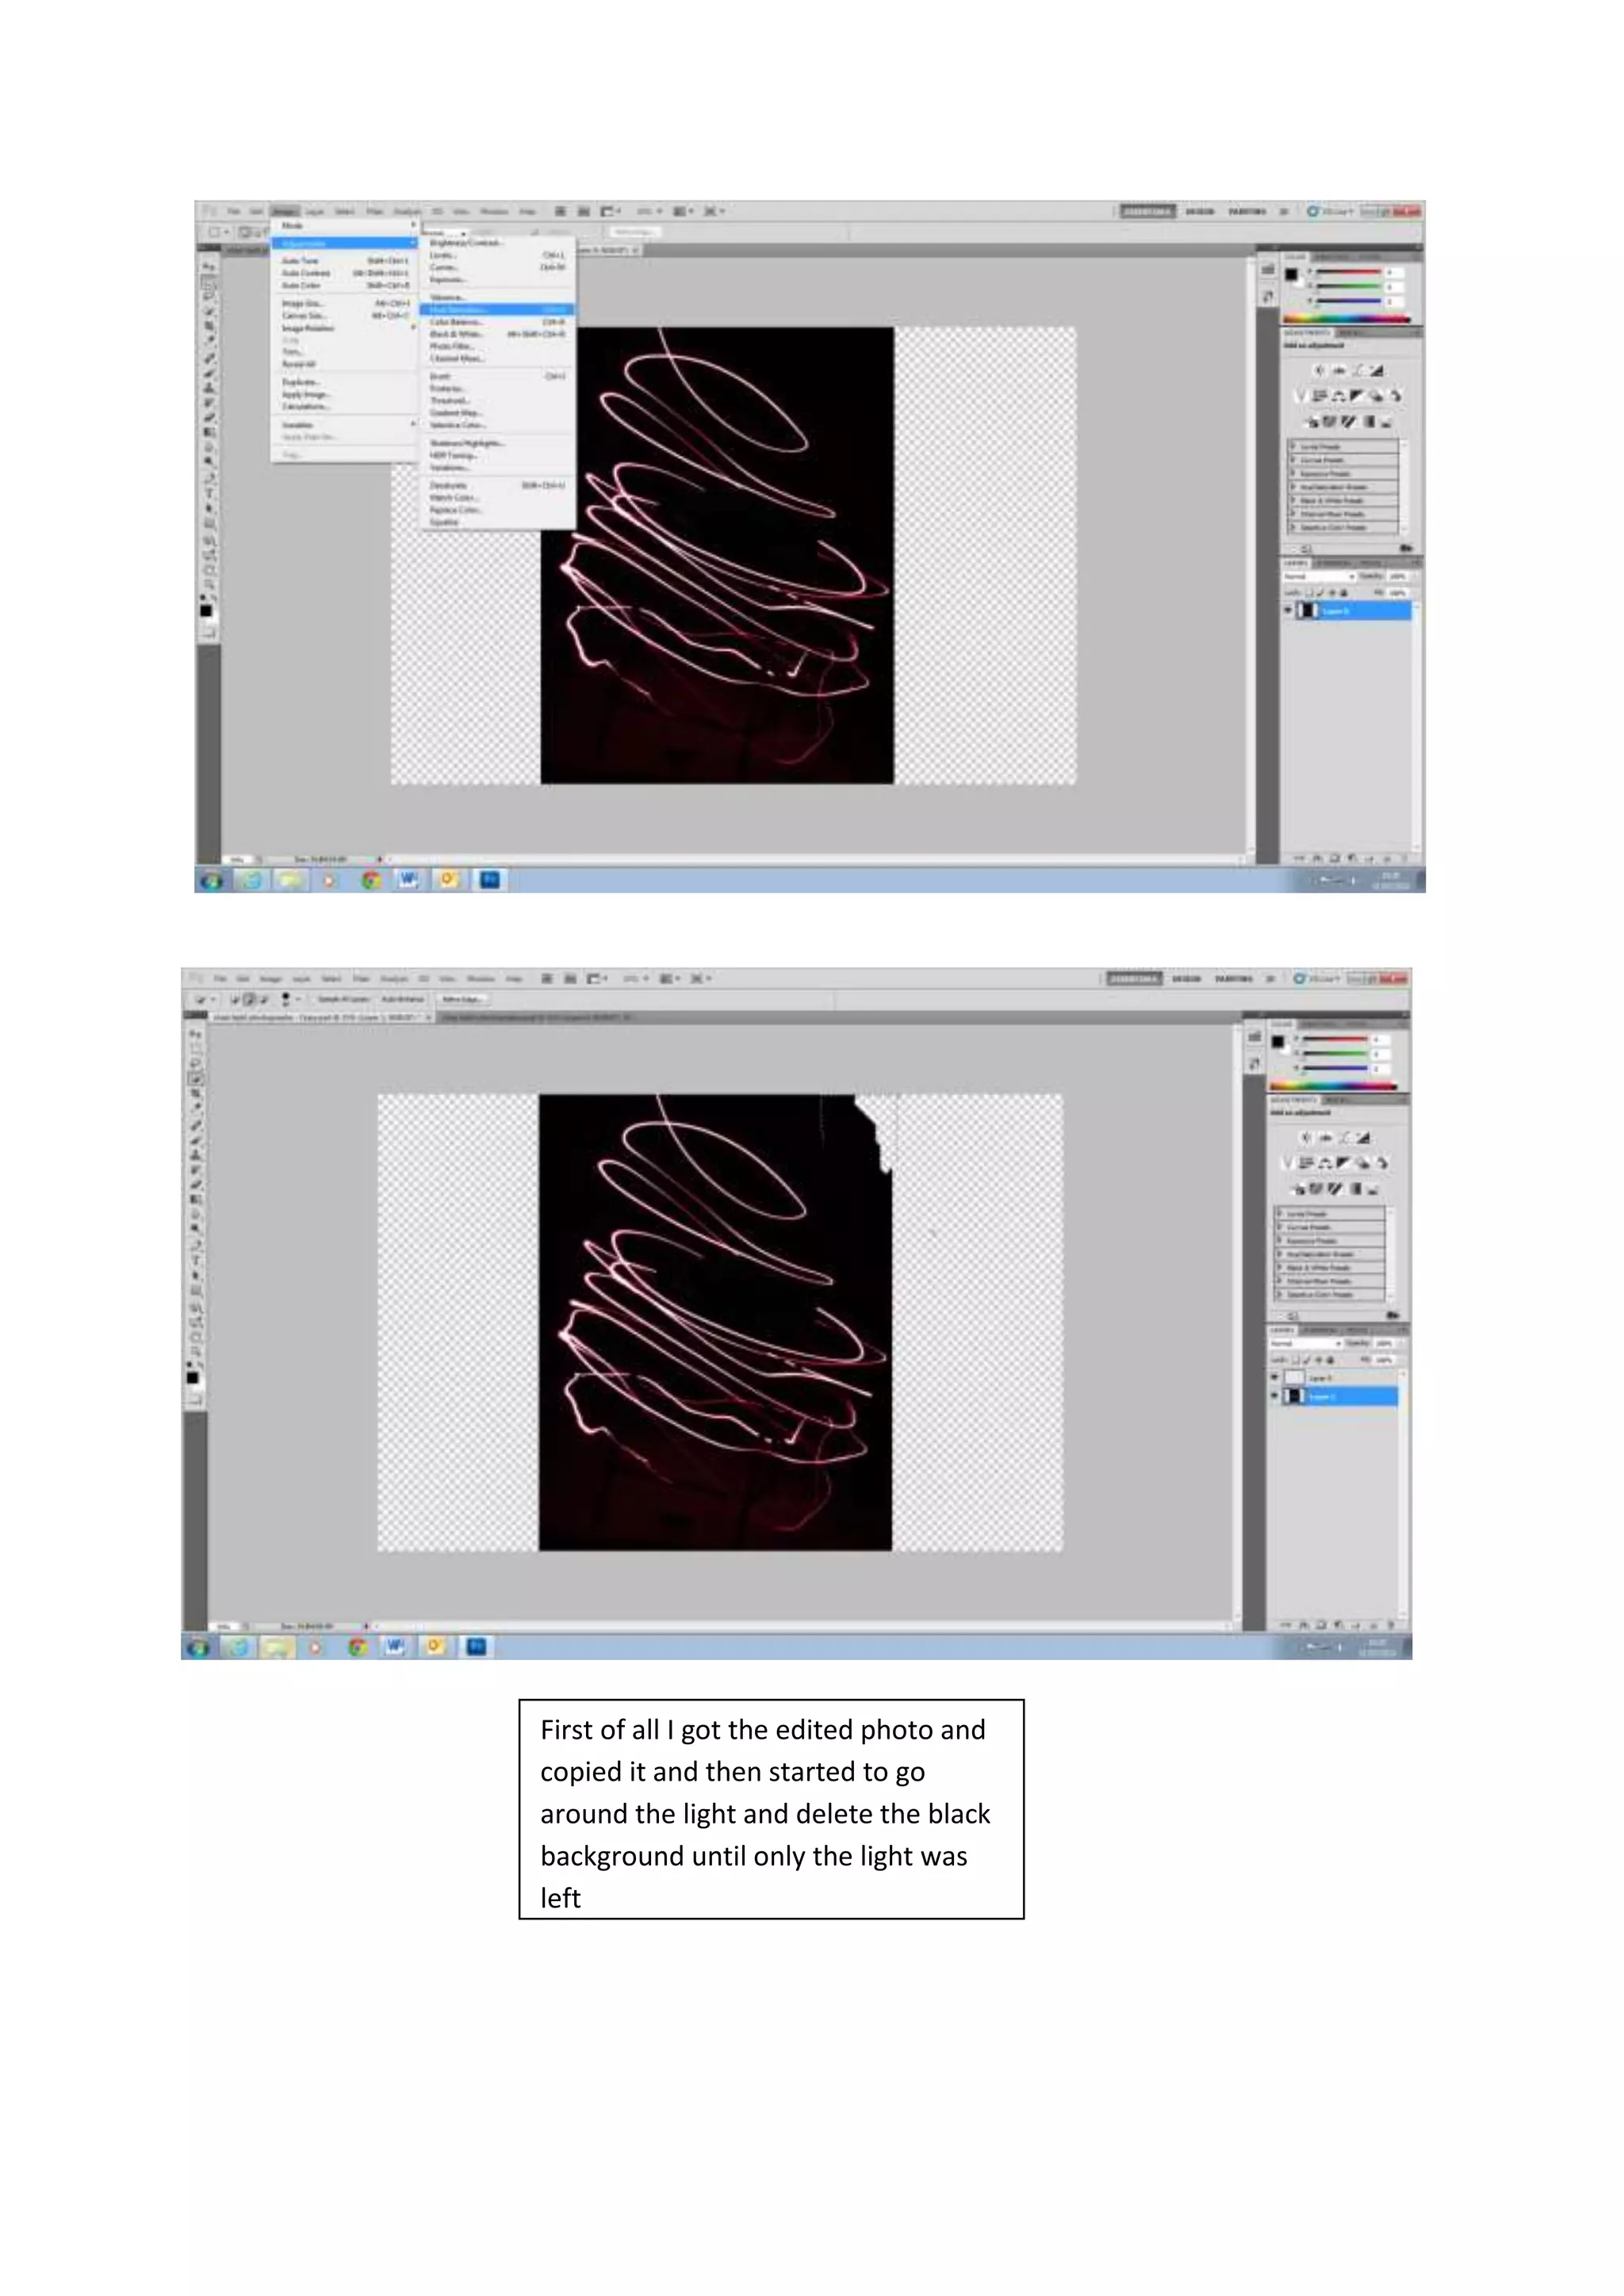Add Curves adjustment icon in top screenshot panel
The height and width of the screenshot is (2296, 1624).
1358,371
